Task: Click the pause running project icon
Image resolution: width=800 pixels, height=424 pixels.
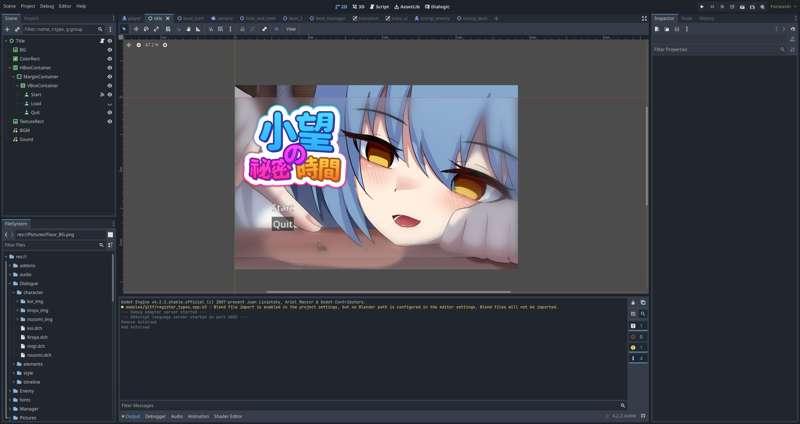Action: 712,7
